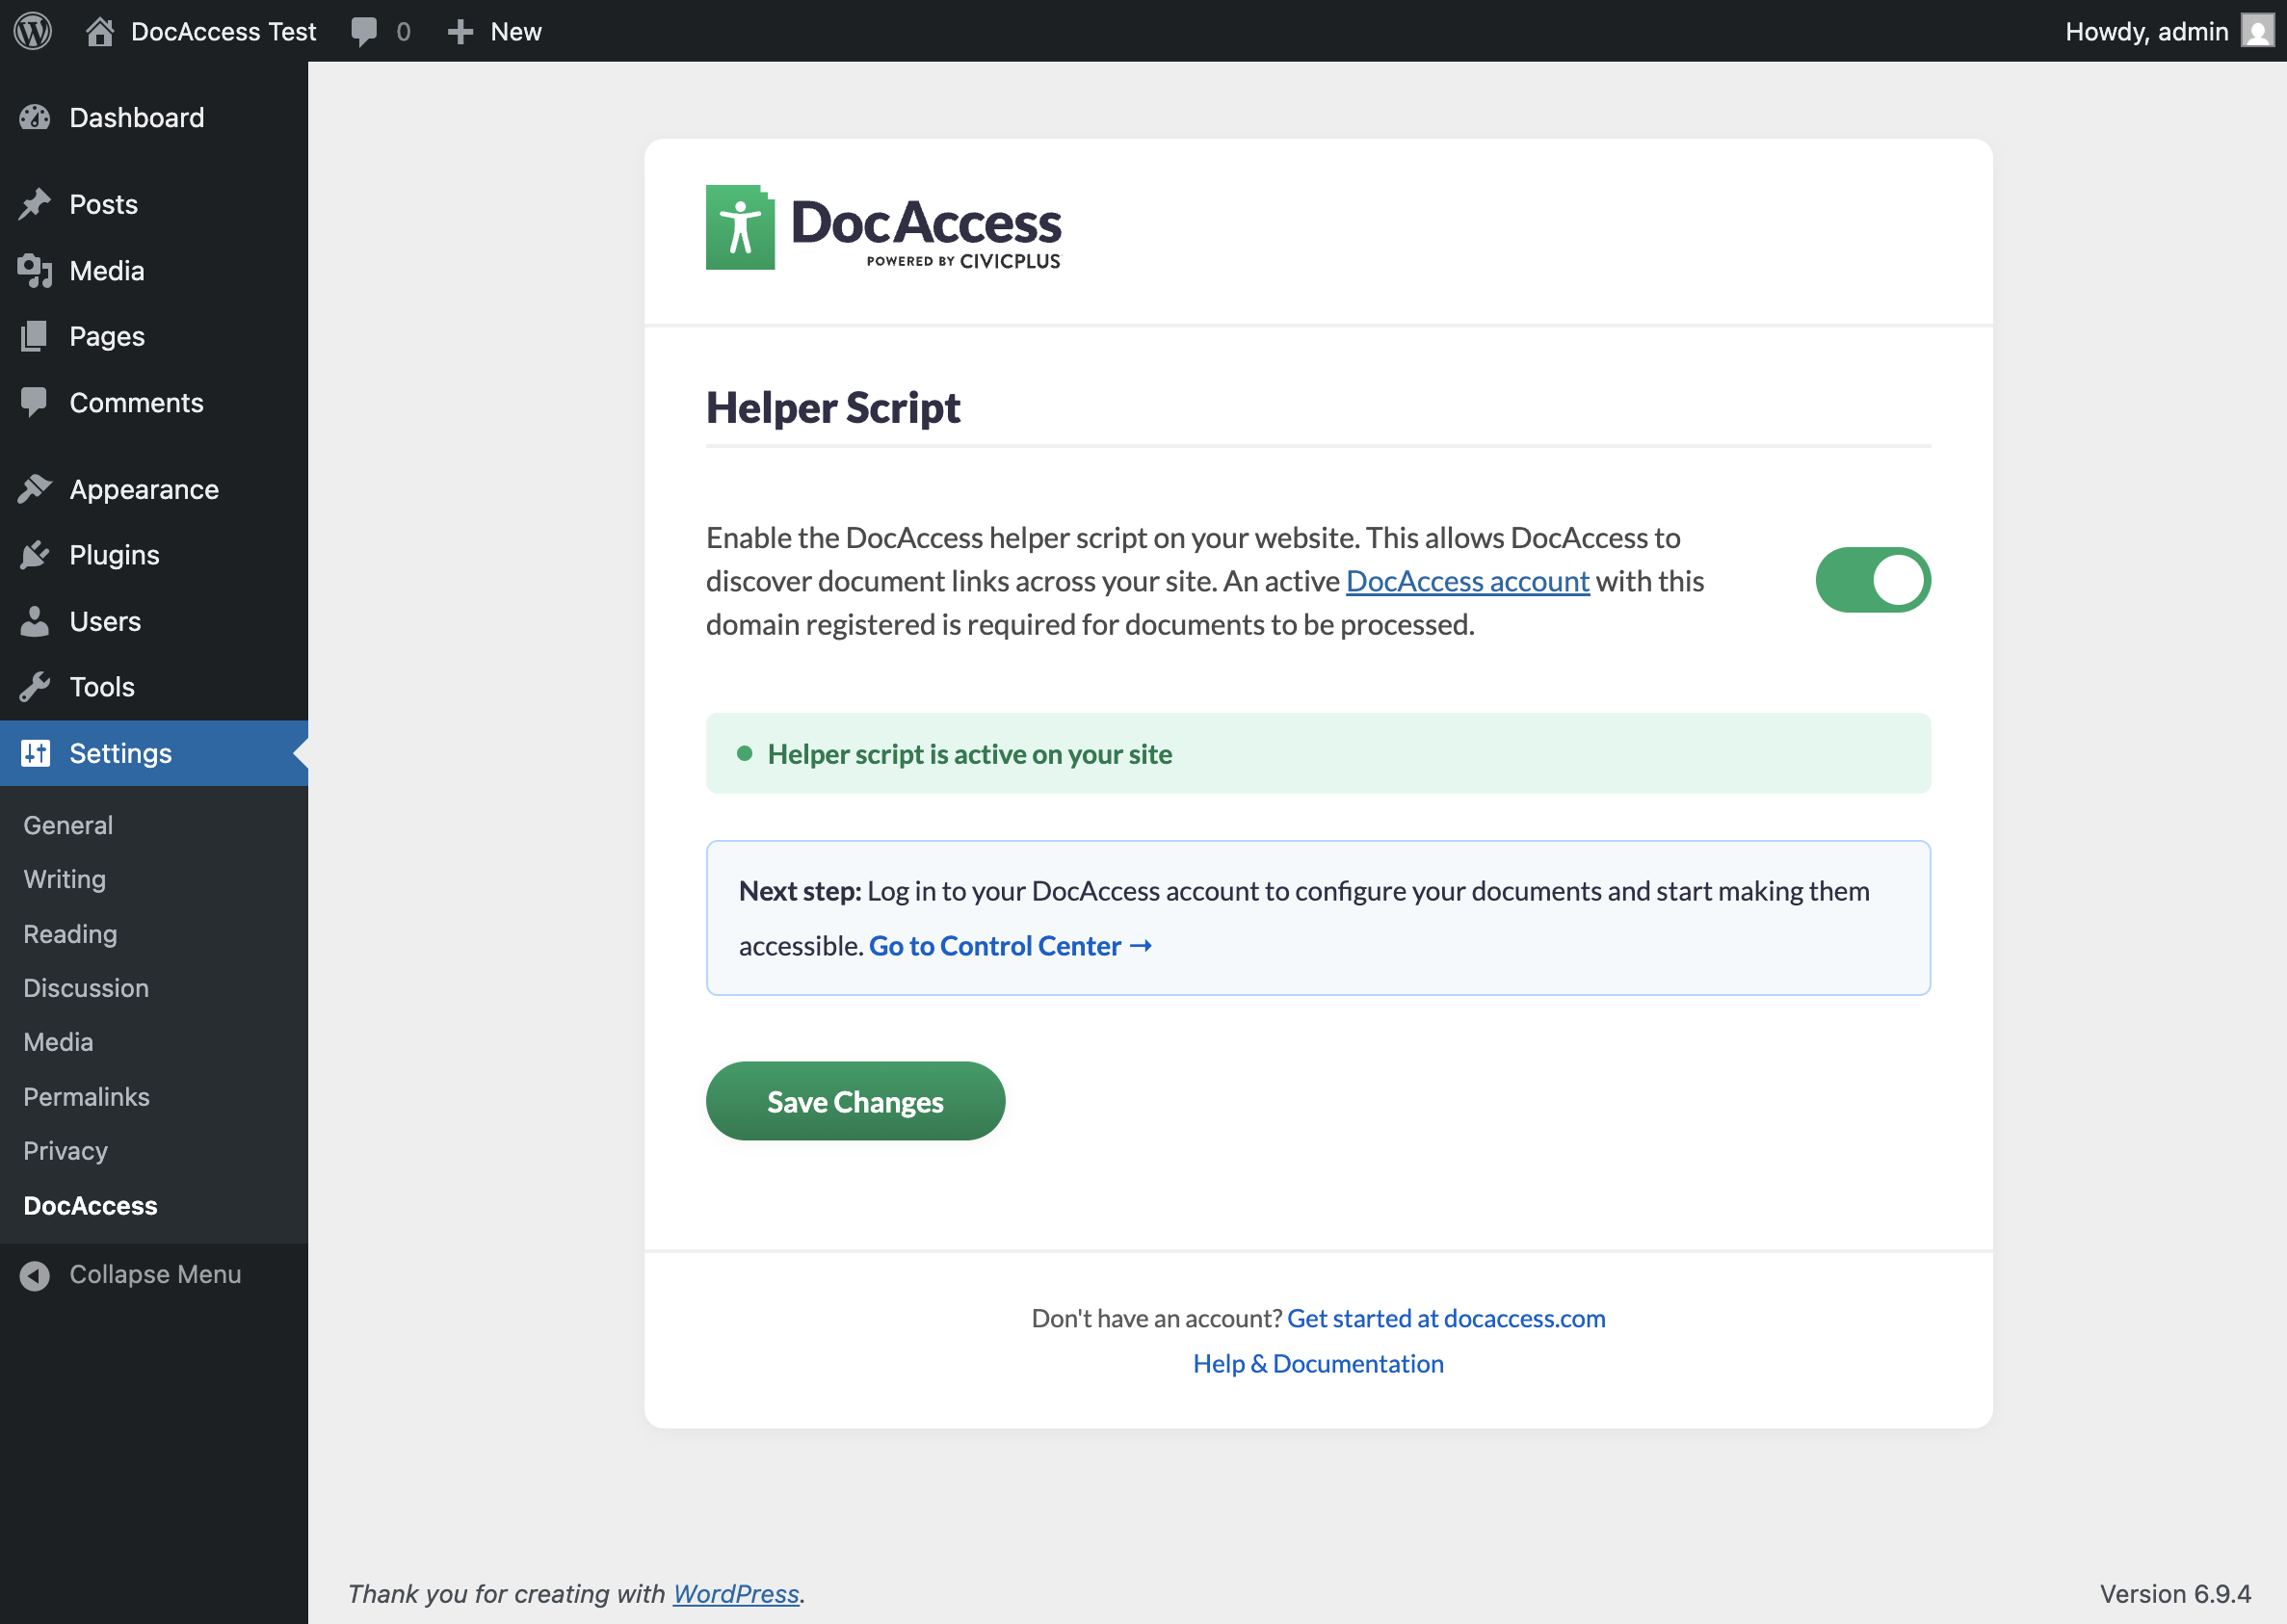Go to Reading settings submenu
This screenshot has height=1624, width=2287.
point(70,934)
